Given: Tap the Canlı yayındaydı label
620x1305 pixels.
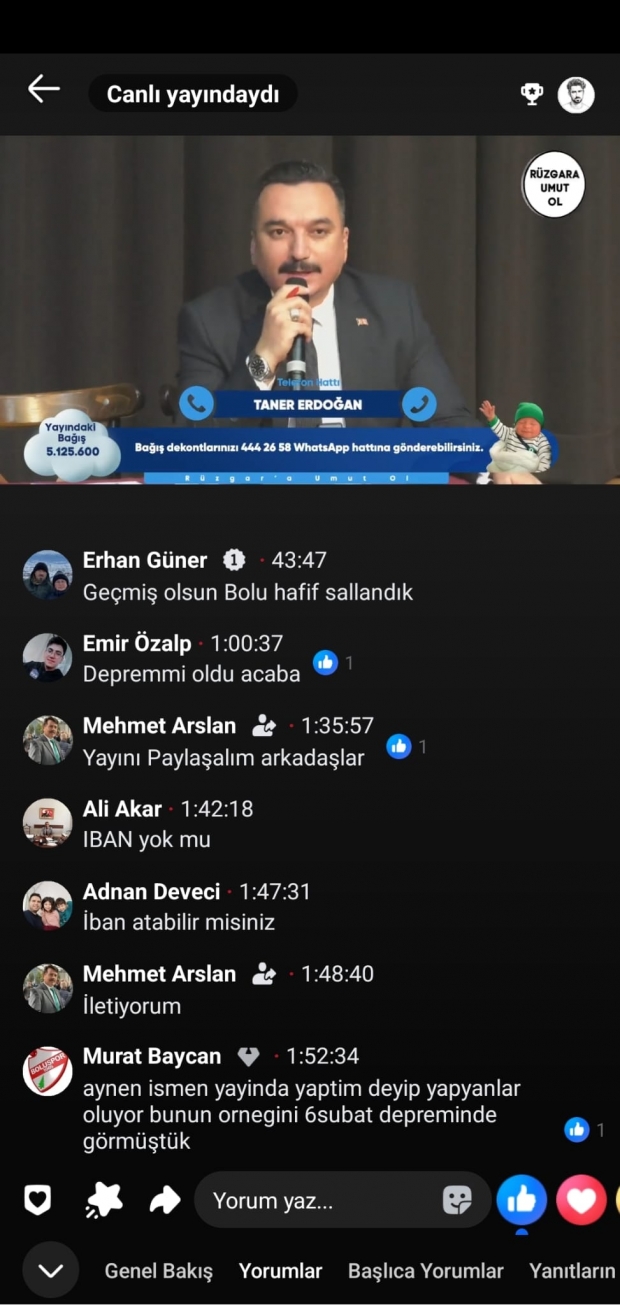Looking at the screenshot, I should (x=193, y=94).
